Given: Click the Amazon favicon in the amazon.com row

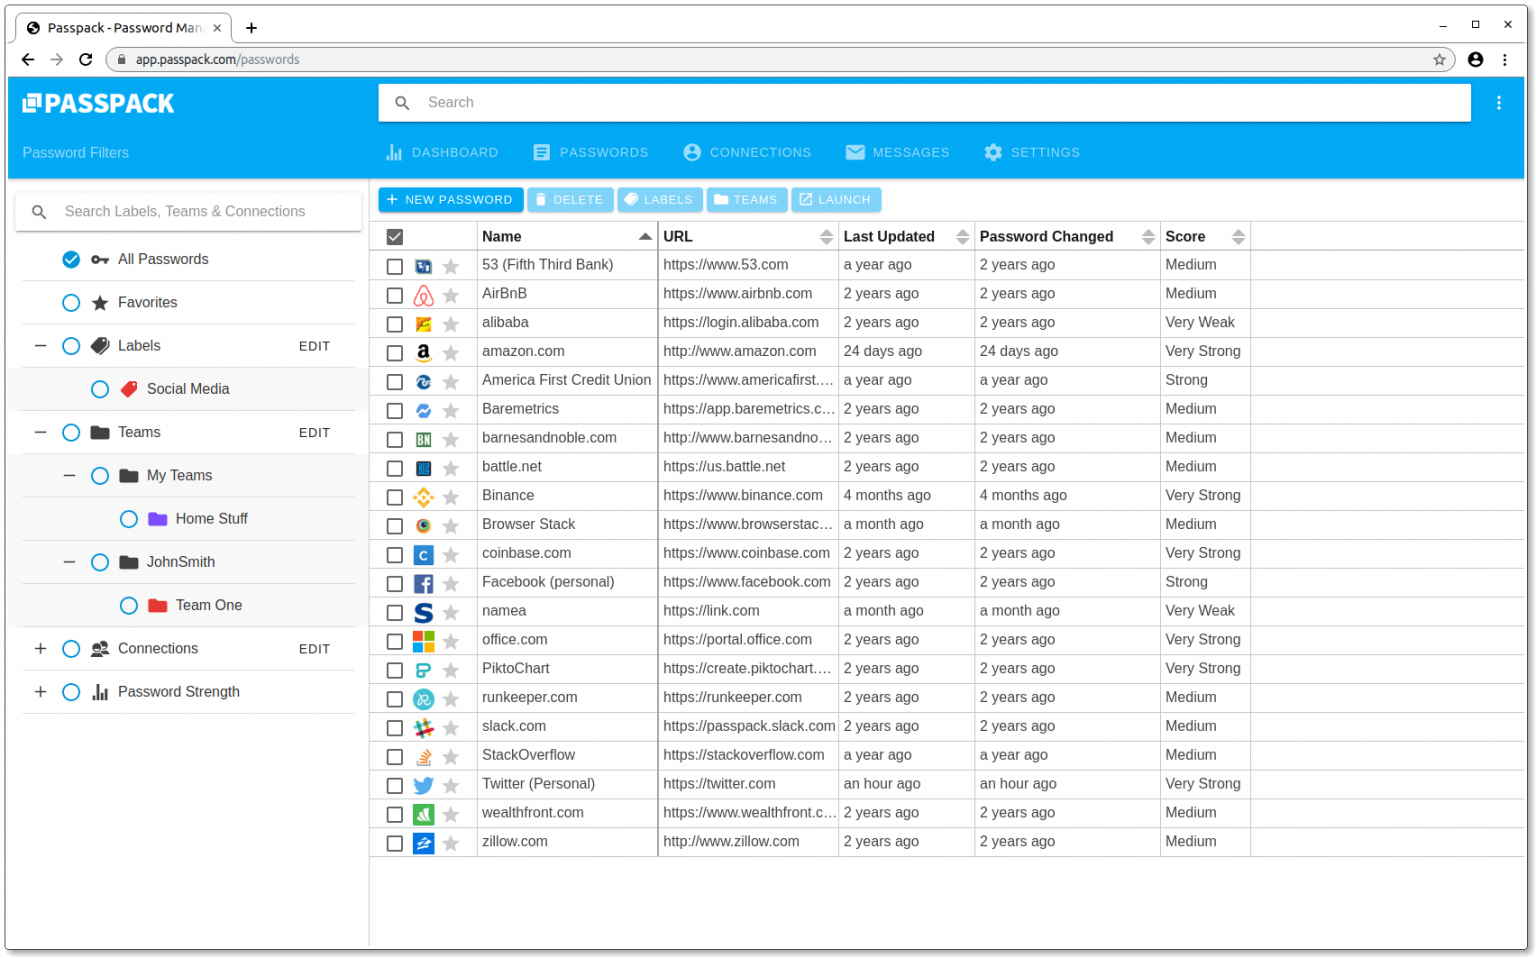Looking at the screenshot, I should tap(423, 352).
